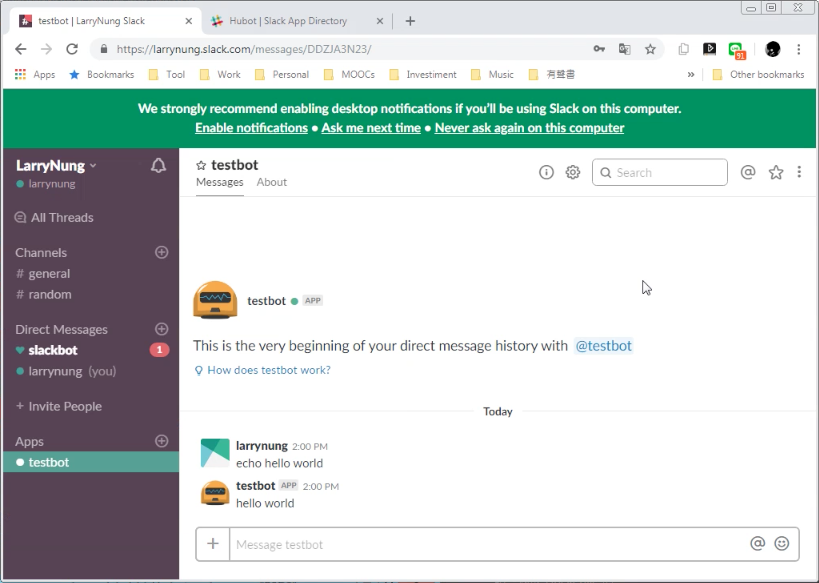Click testbot sender name on reply

(x=255, y=486)
